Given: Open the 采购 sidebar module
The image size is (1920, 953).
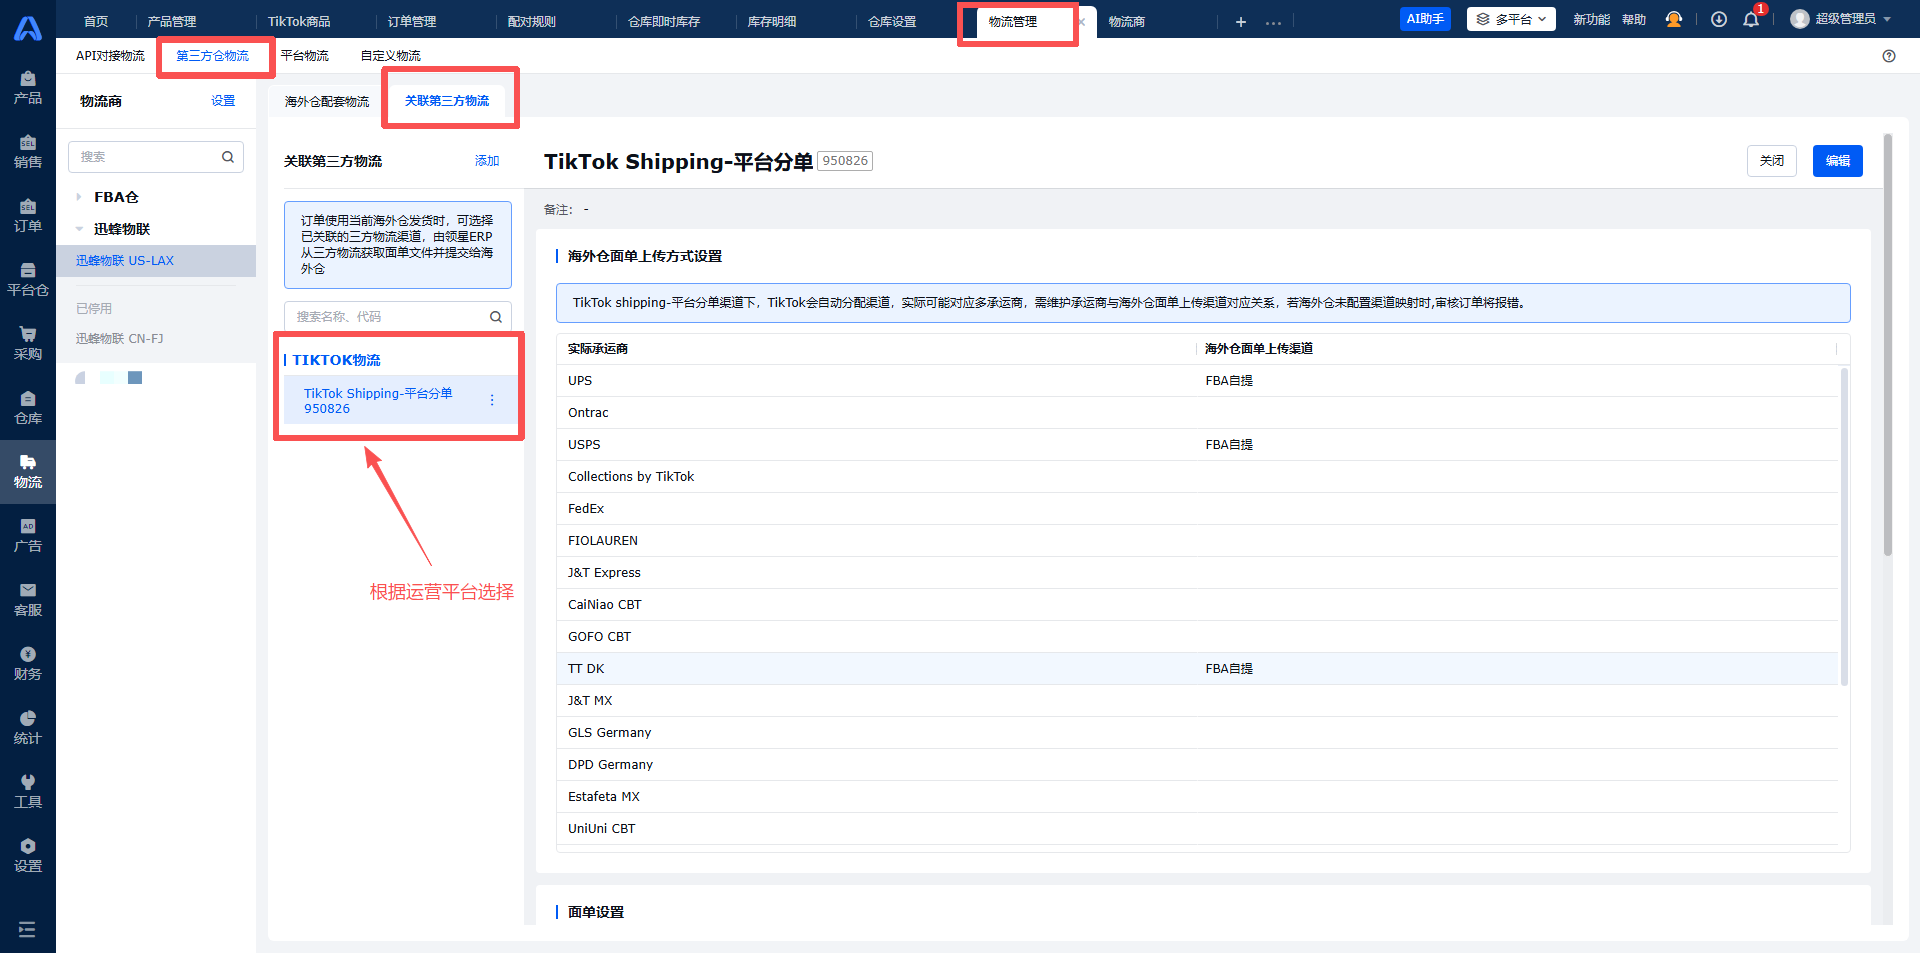Looking at the screenshot, I should pos(28,344).
